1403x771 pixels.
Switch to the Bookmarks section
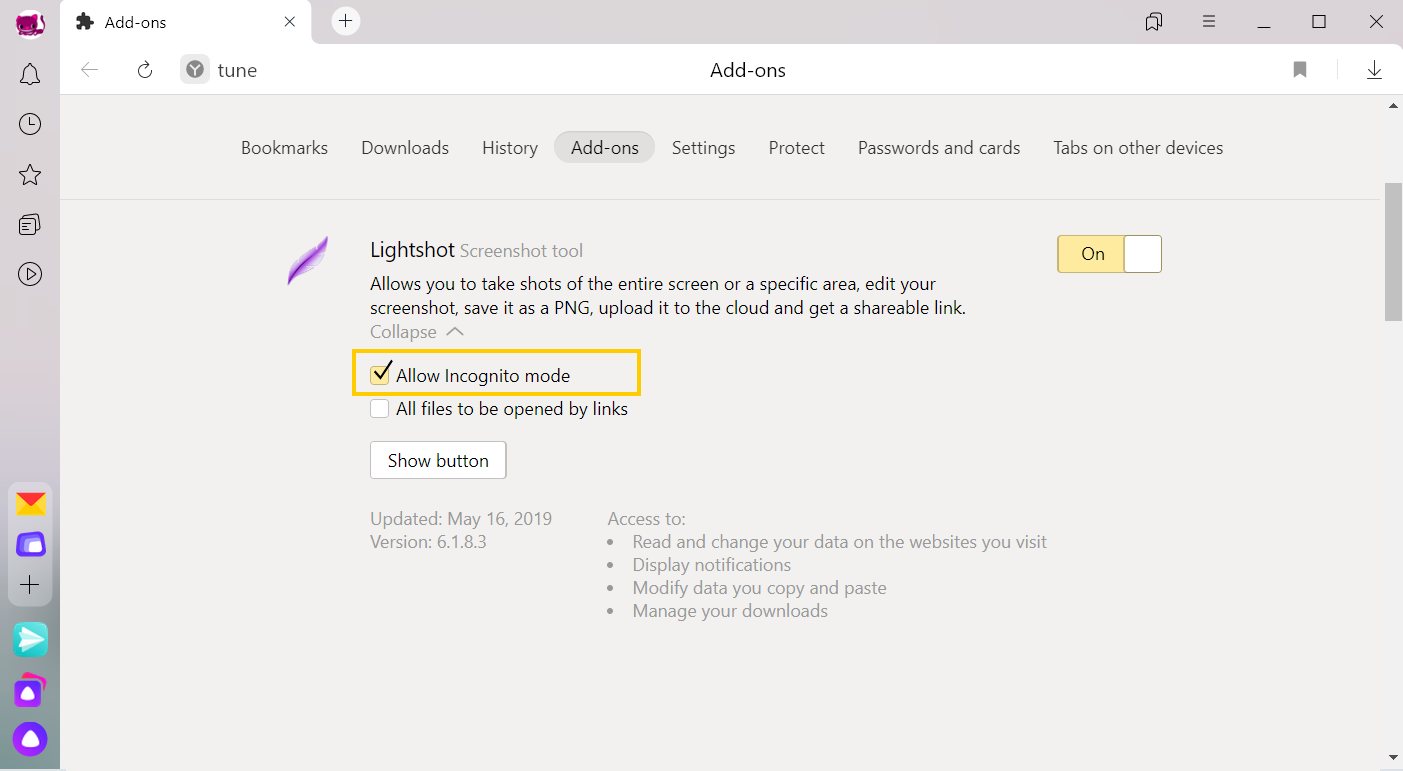(x=284, y=148)
